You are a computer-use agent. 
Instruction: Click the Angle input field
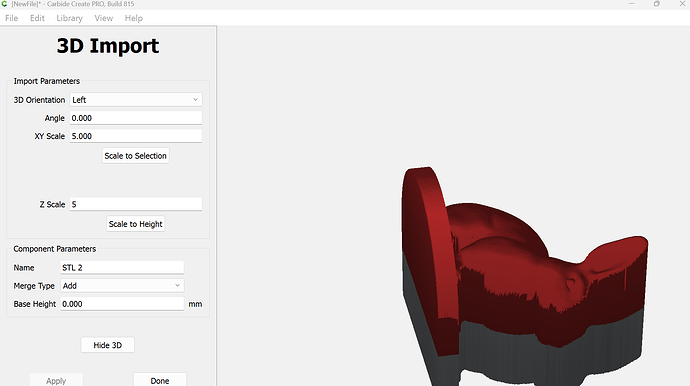click(x=136, y=118)
